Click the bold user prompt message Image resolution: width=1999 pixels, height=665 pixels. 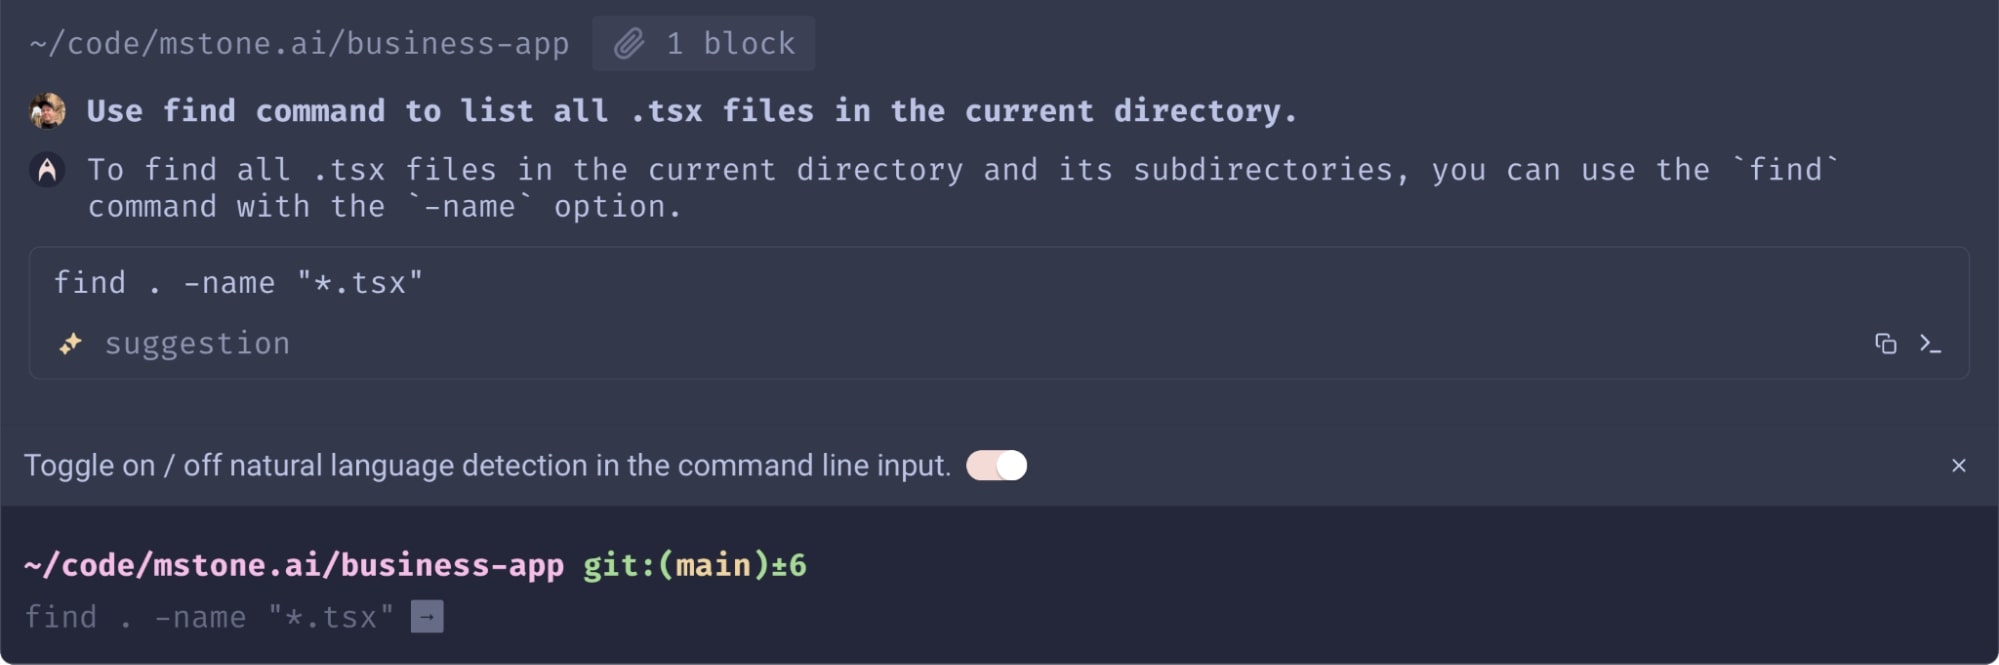tap(691, 111)
